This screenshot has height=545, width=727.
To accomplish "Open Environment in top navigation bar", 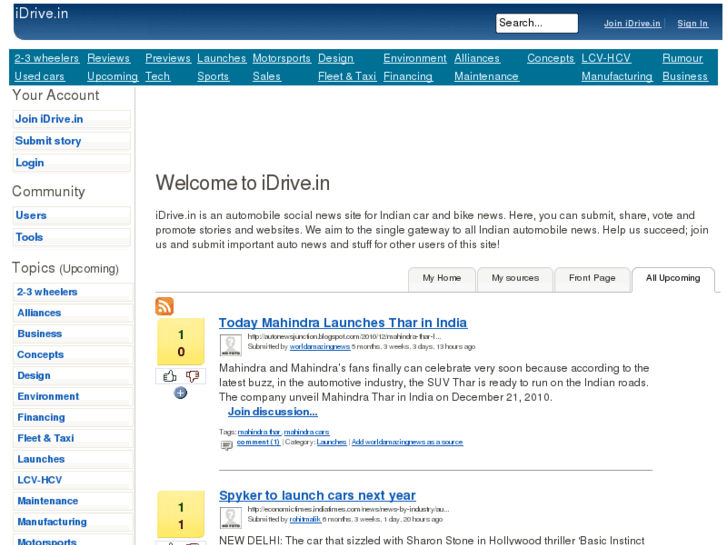I will [415, 58].
